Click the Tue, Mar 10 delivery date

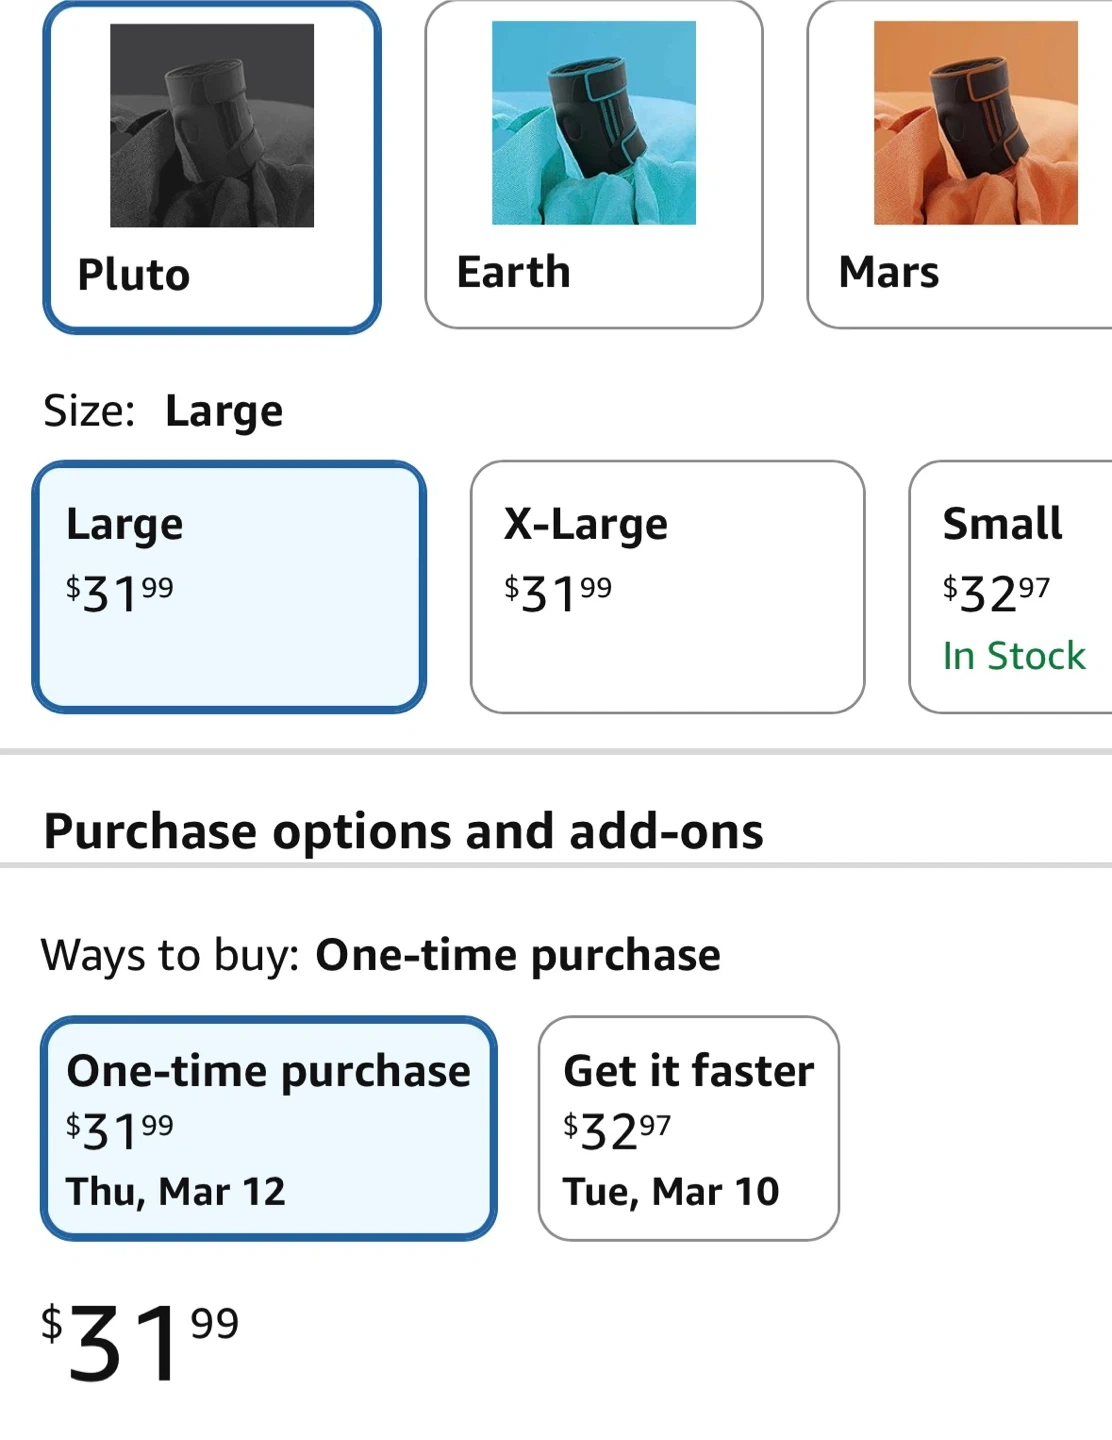pyautogui.click(x=671, y=1191)
